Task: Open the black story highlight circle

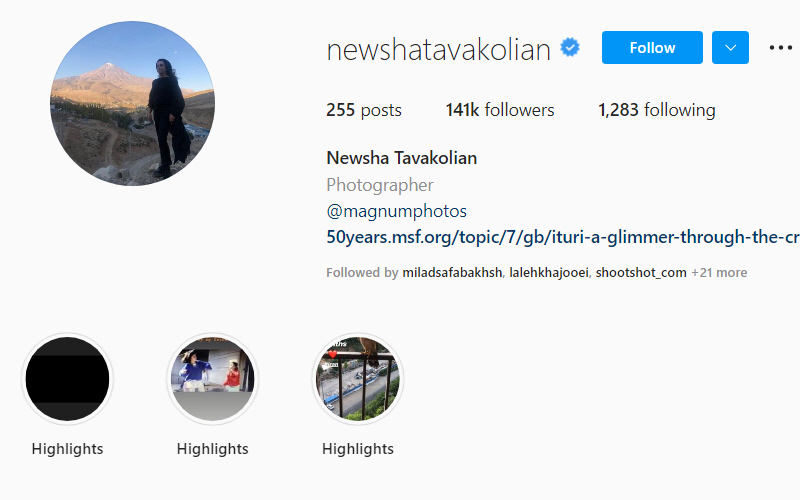Action: pos(67,379)
